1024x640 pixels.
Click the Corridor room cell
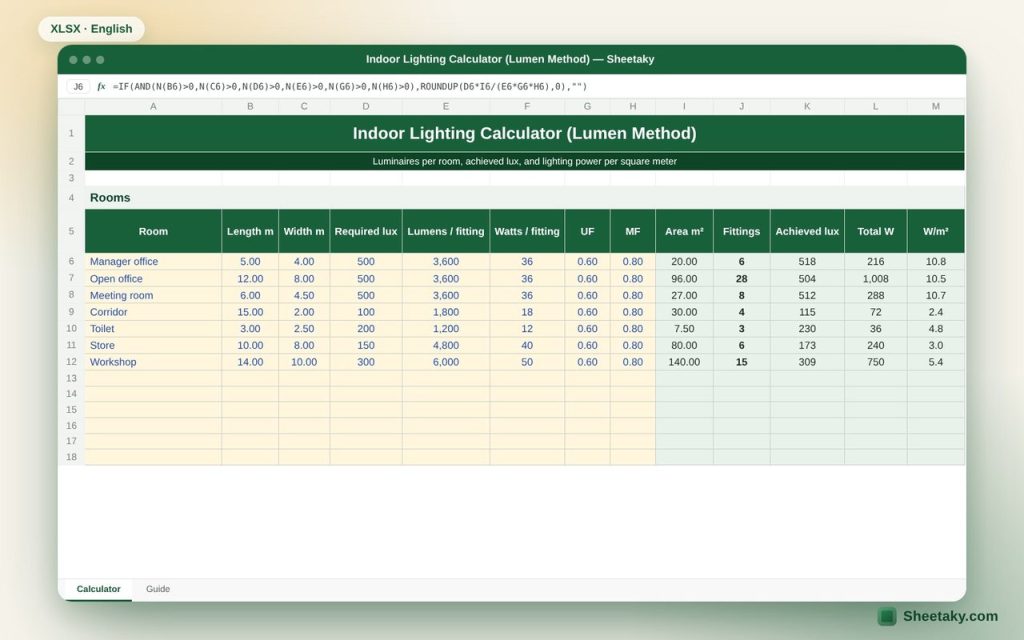point(153,312)
